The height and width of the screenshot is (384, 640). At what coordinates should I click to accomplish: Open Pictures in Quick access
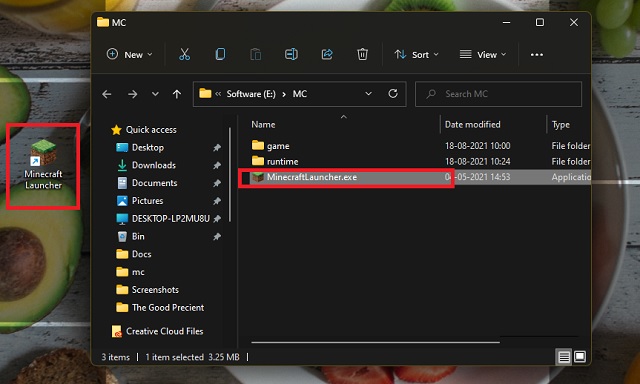pos(147,201)
